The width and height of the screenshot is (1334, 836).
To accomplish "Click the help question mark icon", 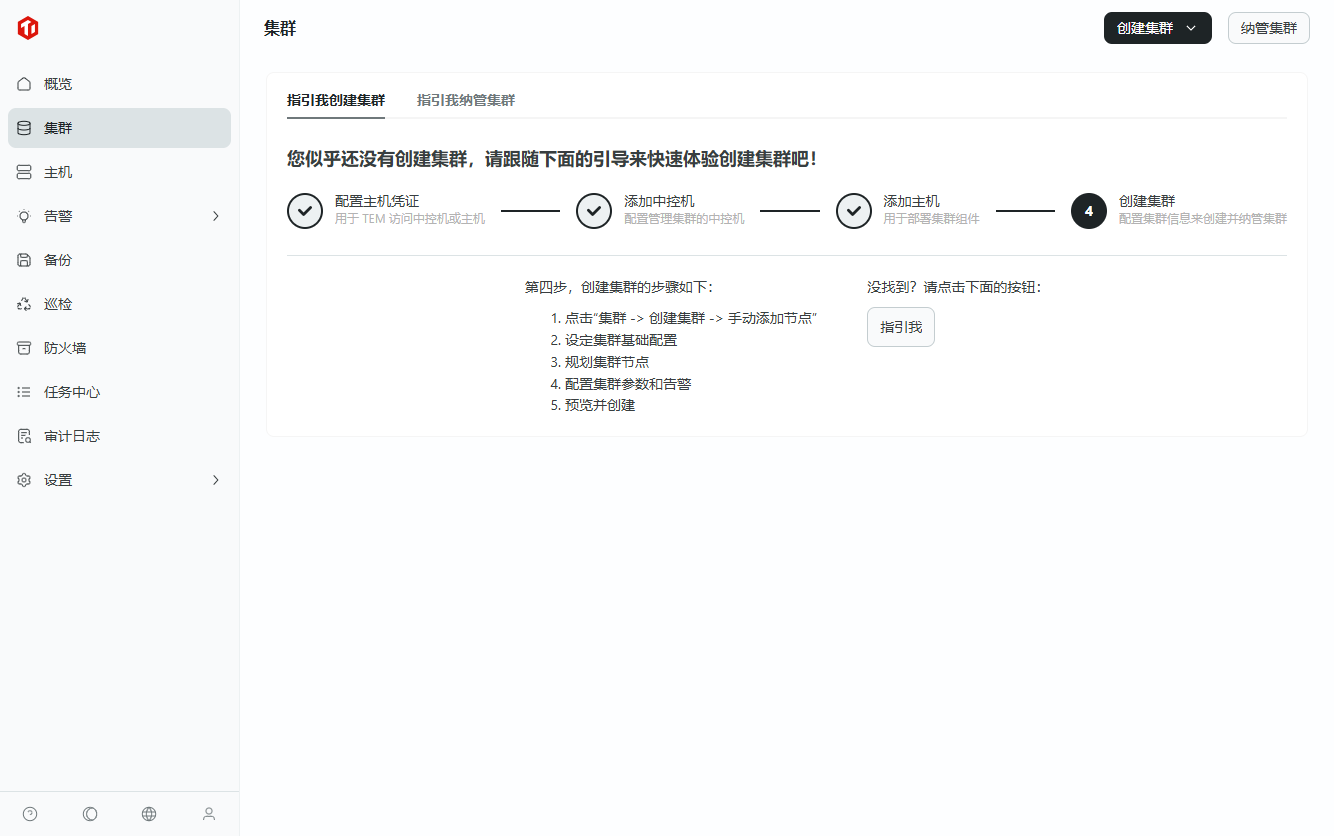I will [30, 814].
